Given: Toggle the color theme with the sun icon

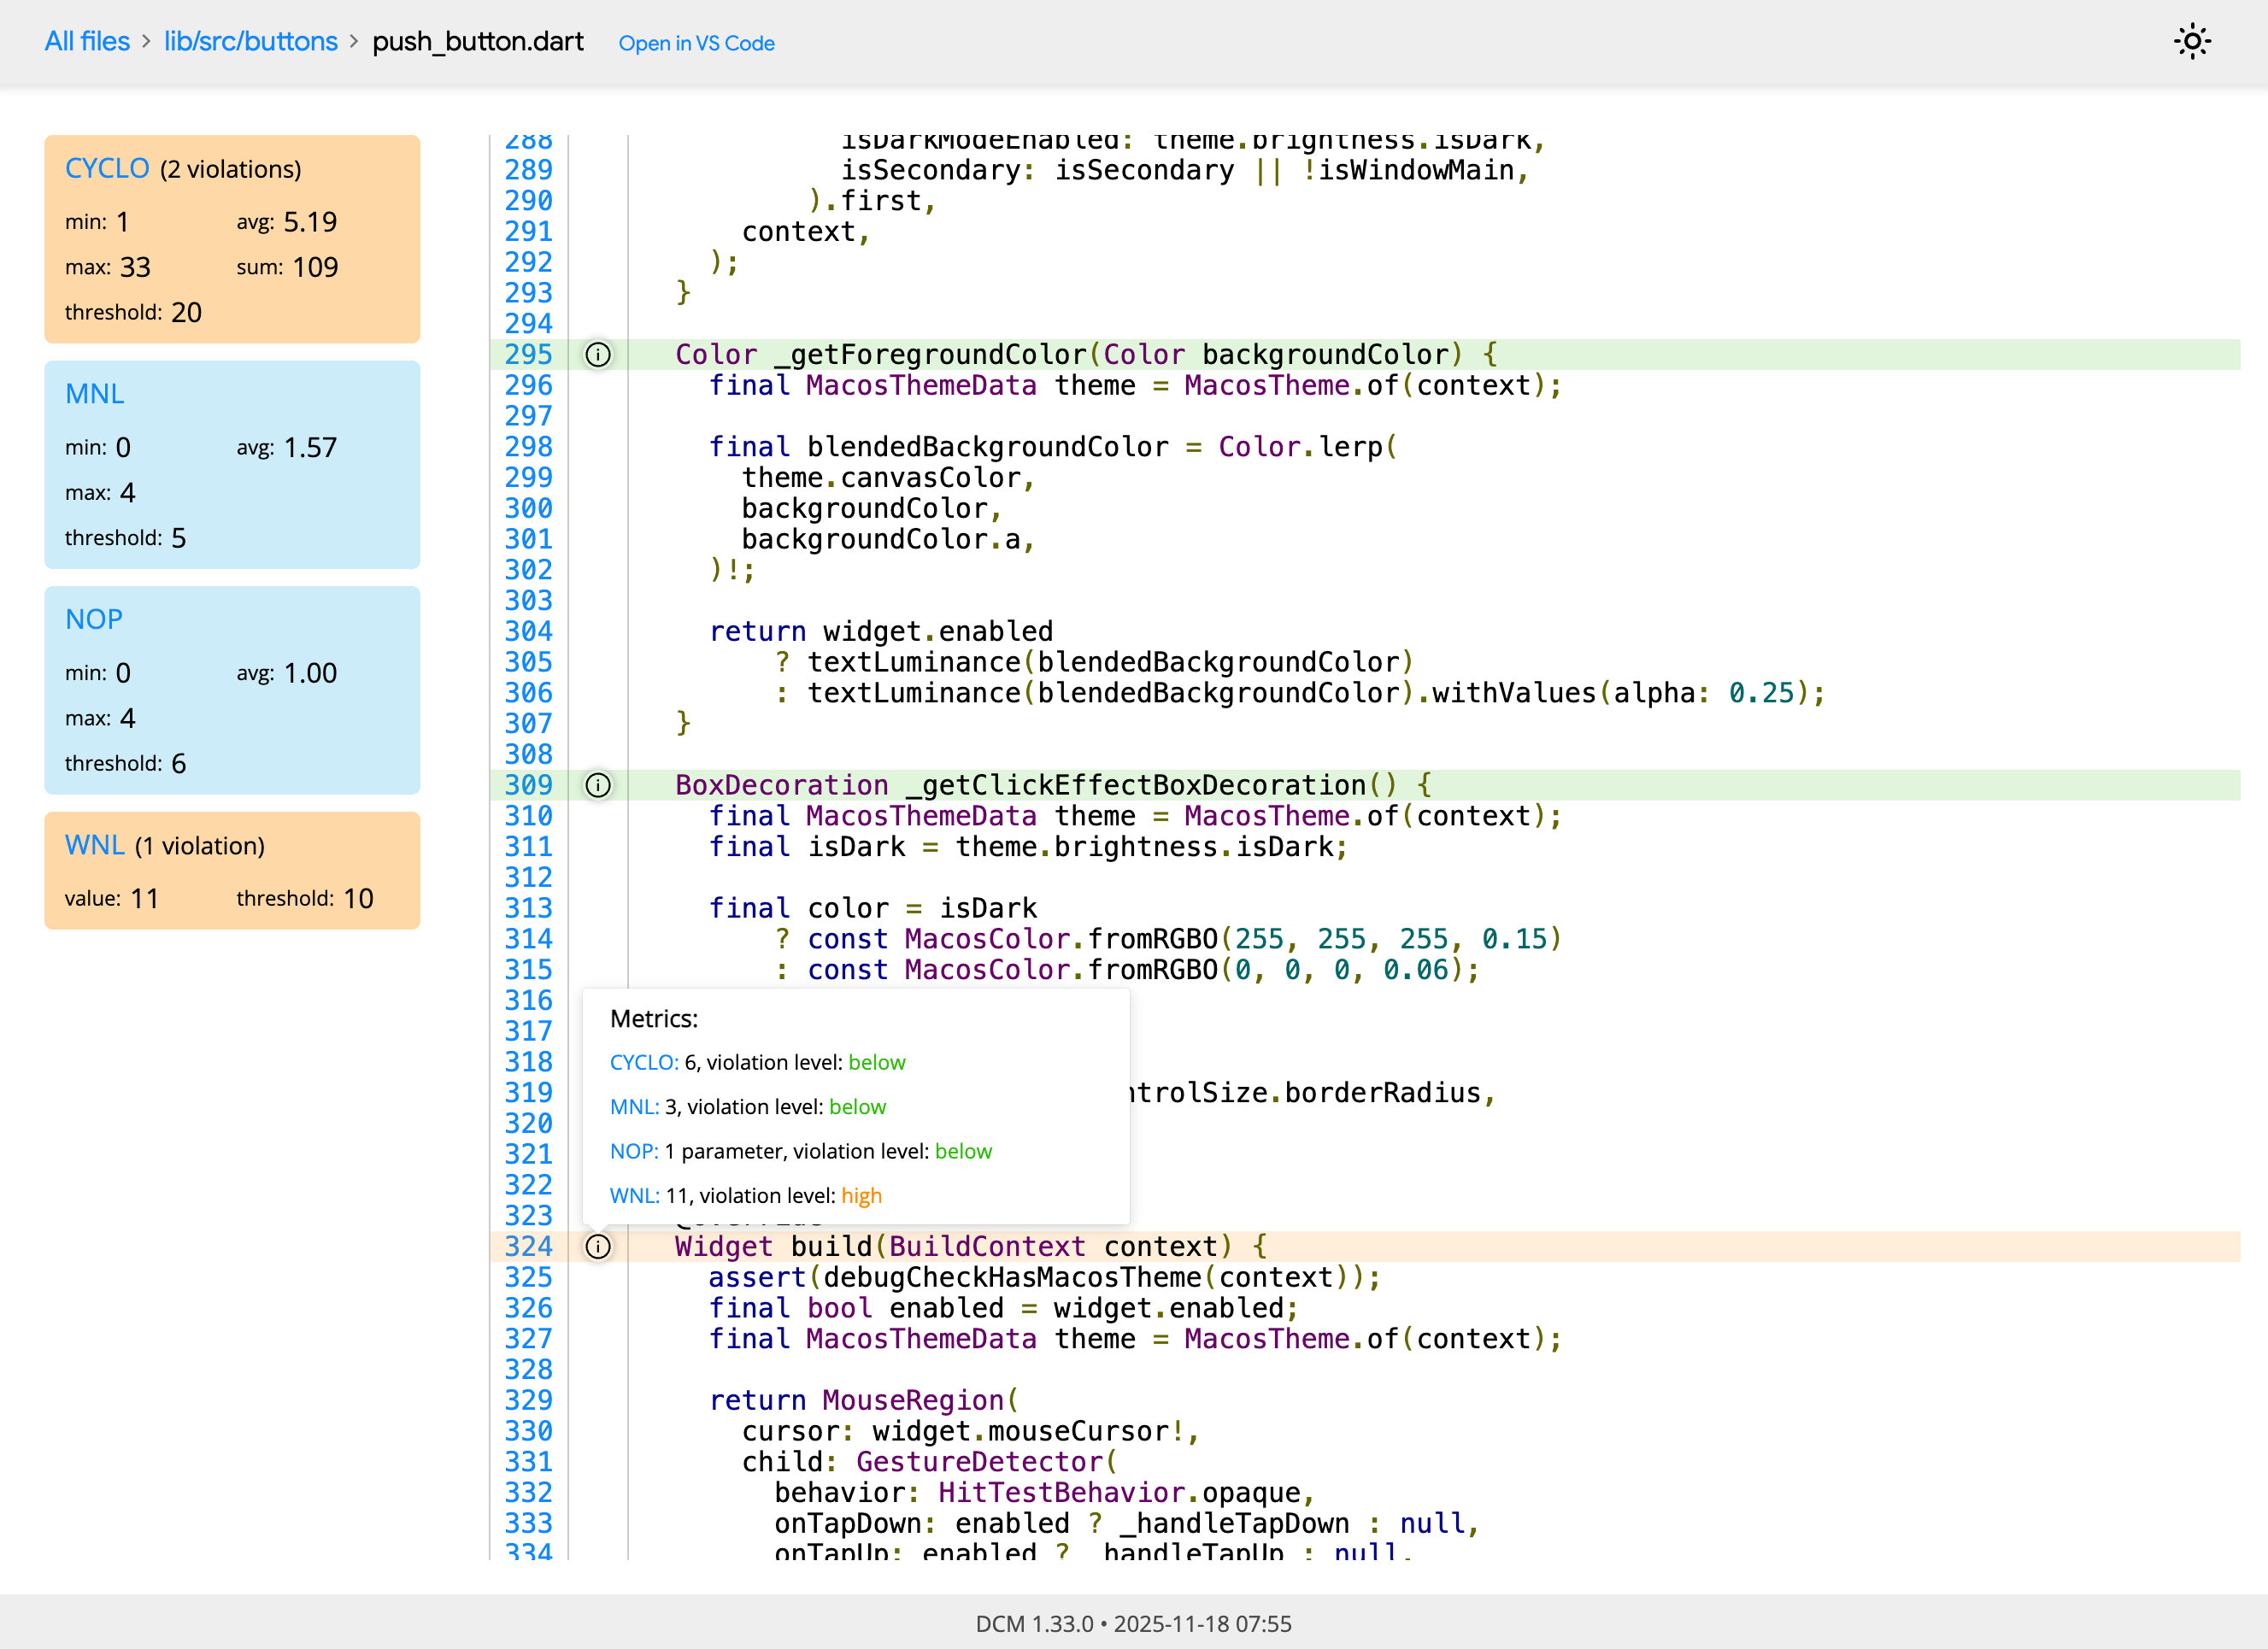Looking at the screenshot, I should coord(2192,42).
